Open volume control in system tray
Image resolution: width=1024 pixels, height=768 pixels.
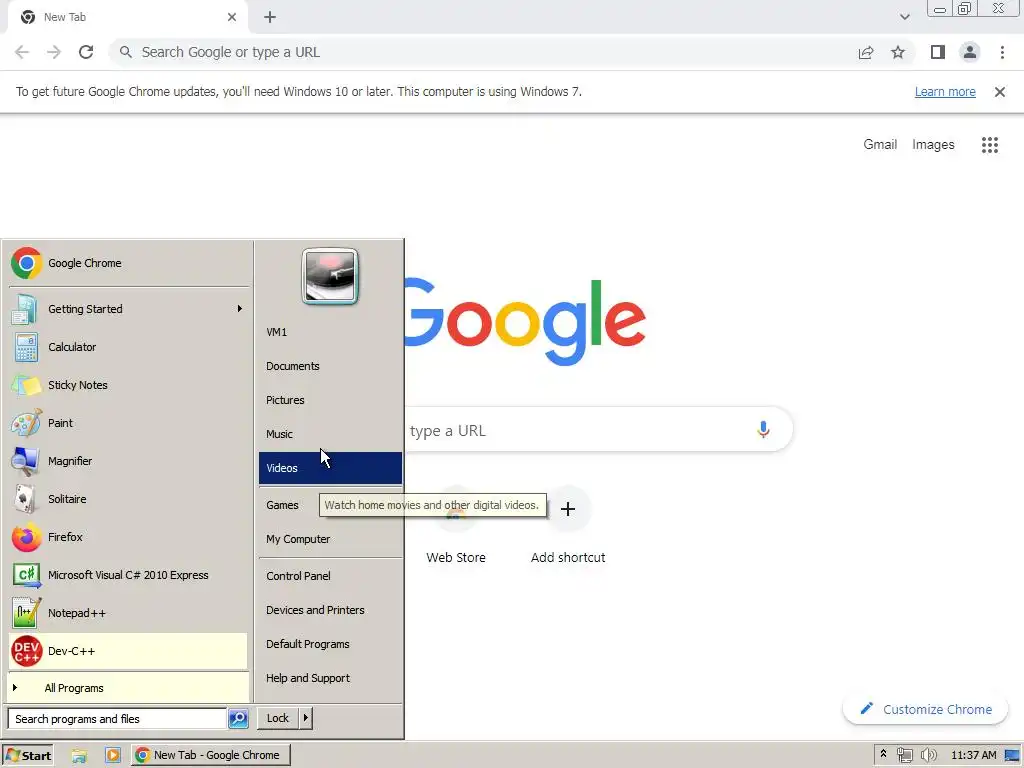(x=928, y=755)
